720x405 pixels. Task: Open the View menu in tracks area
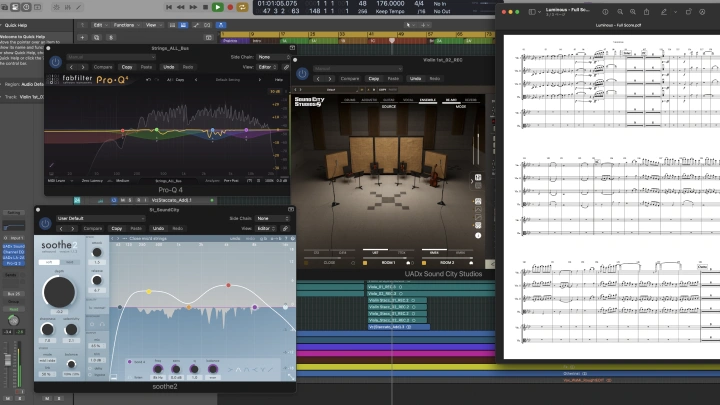[x=152, y=25]
